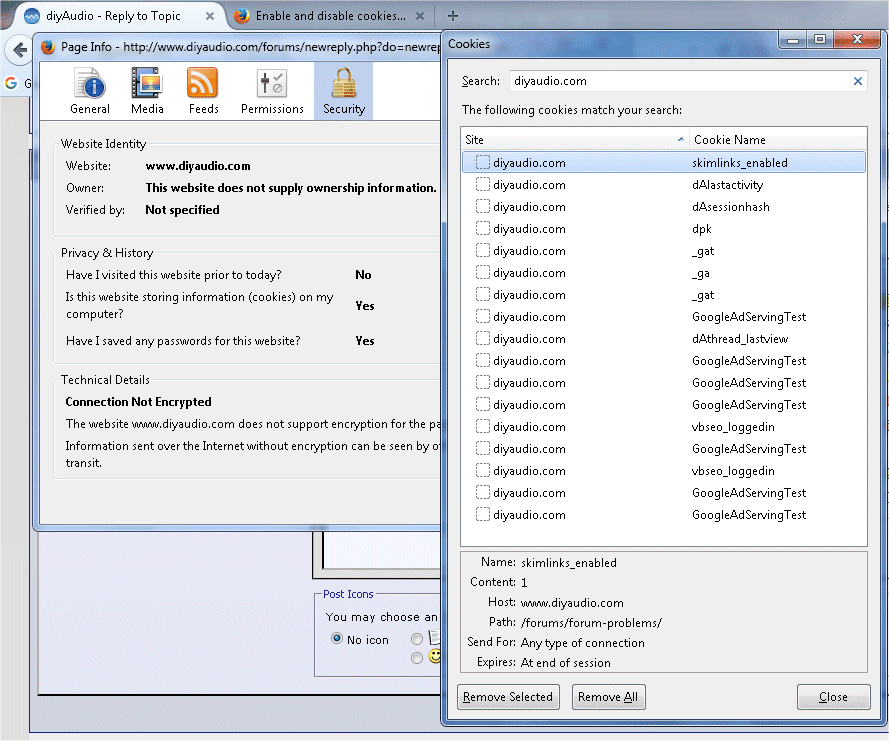889x741 pixels.
Task: Select the Security padlock tab
Action: pyautogui.click(x=344, y=91)
